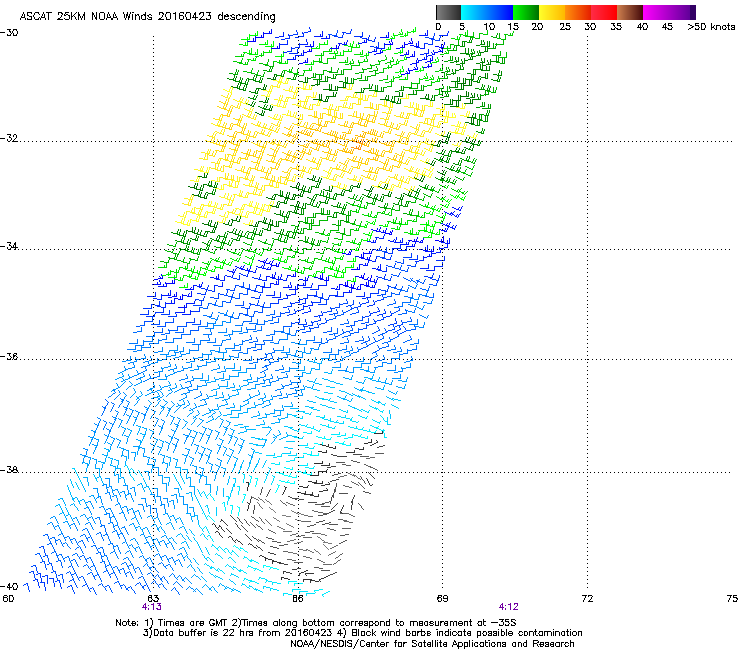Click the '-34' latitude axis label
The width and height of the screenshot is (740, 650).
coord(9,246)
